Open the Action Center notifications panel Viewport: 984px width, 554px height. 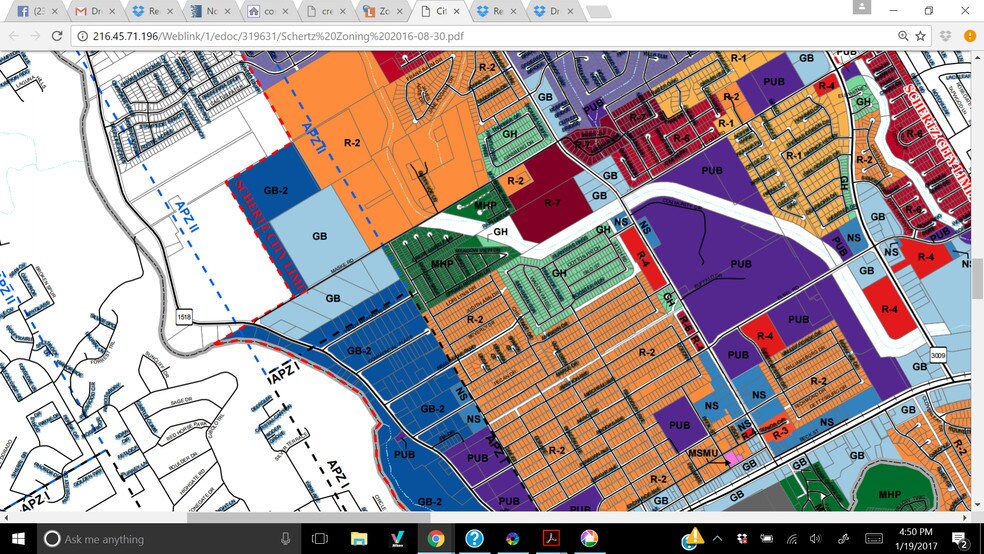[960, 540]
